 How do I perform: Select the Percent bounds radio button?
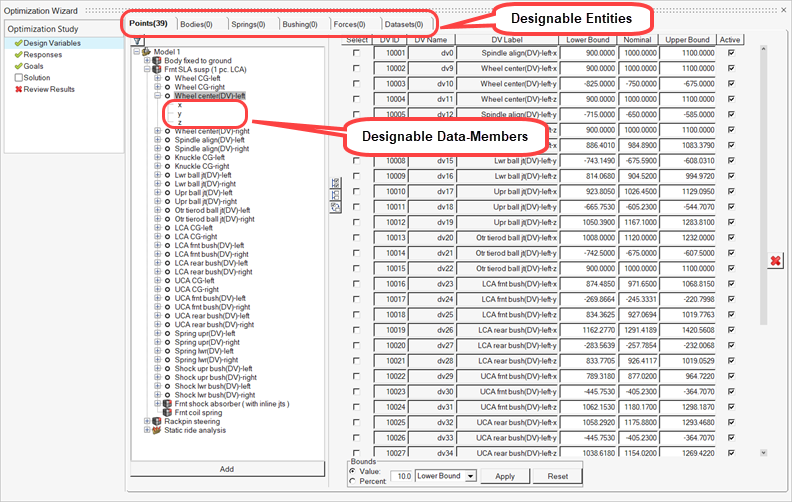351,482
